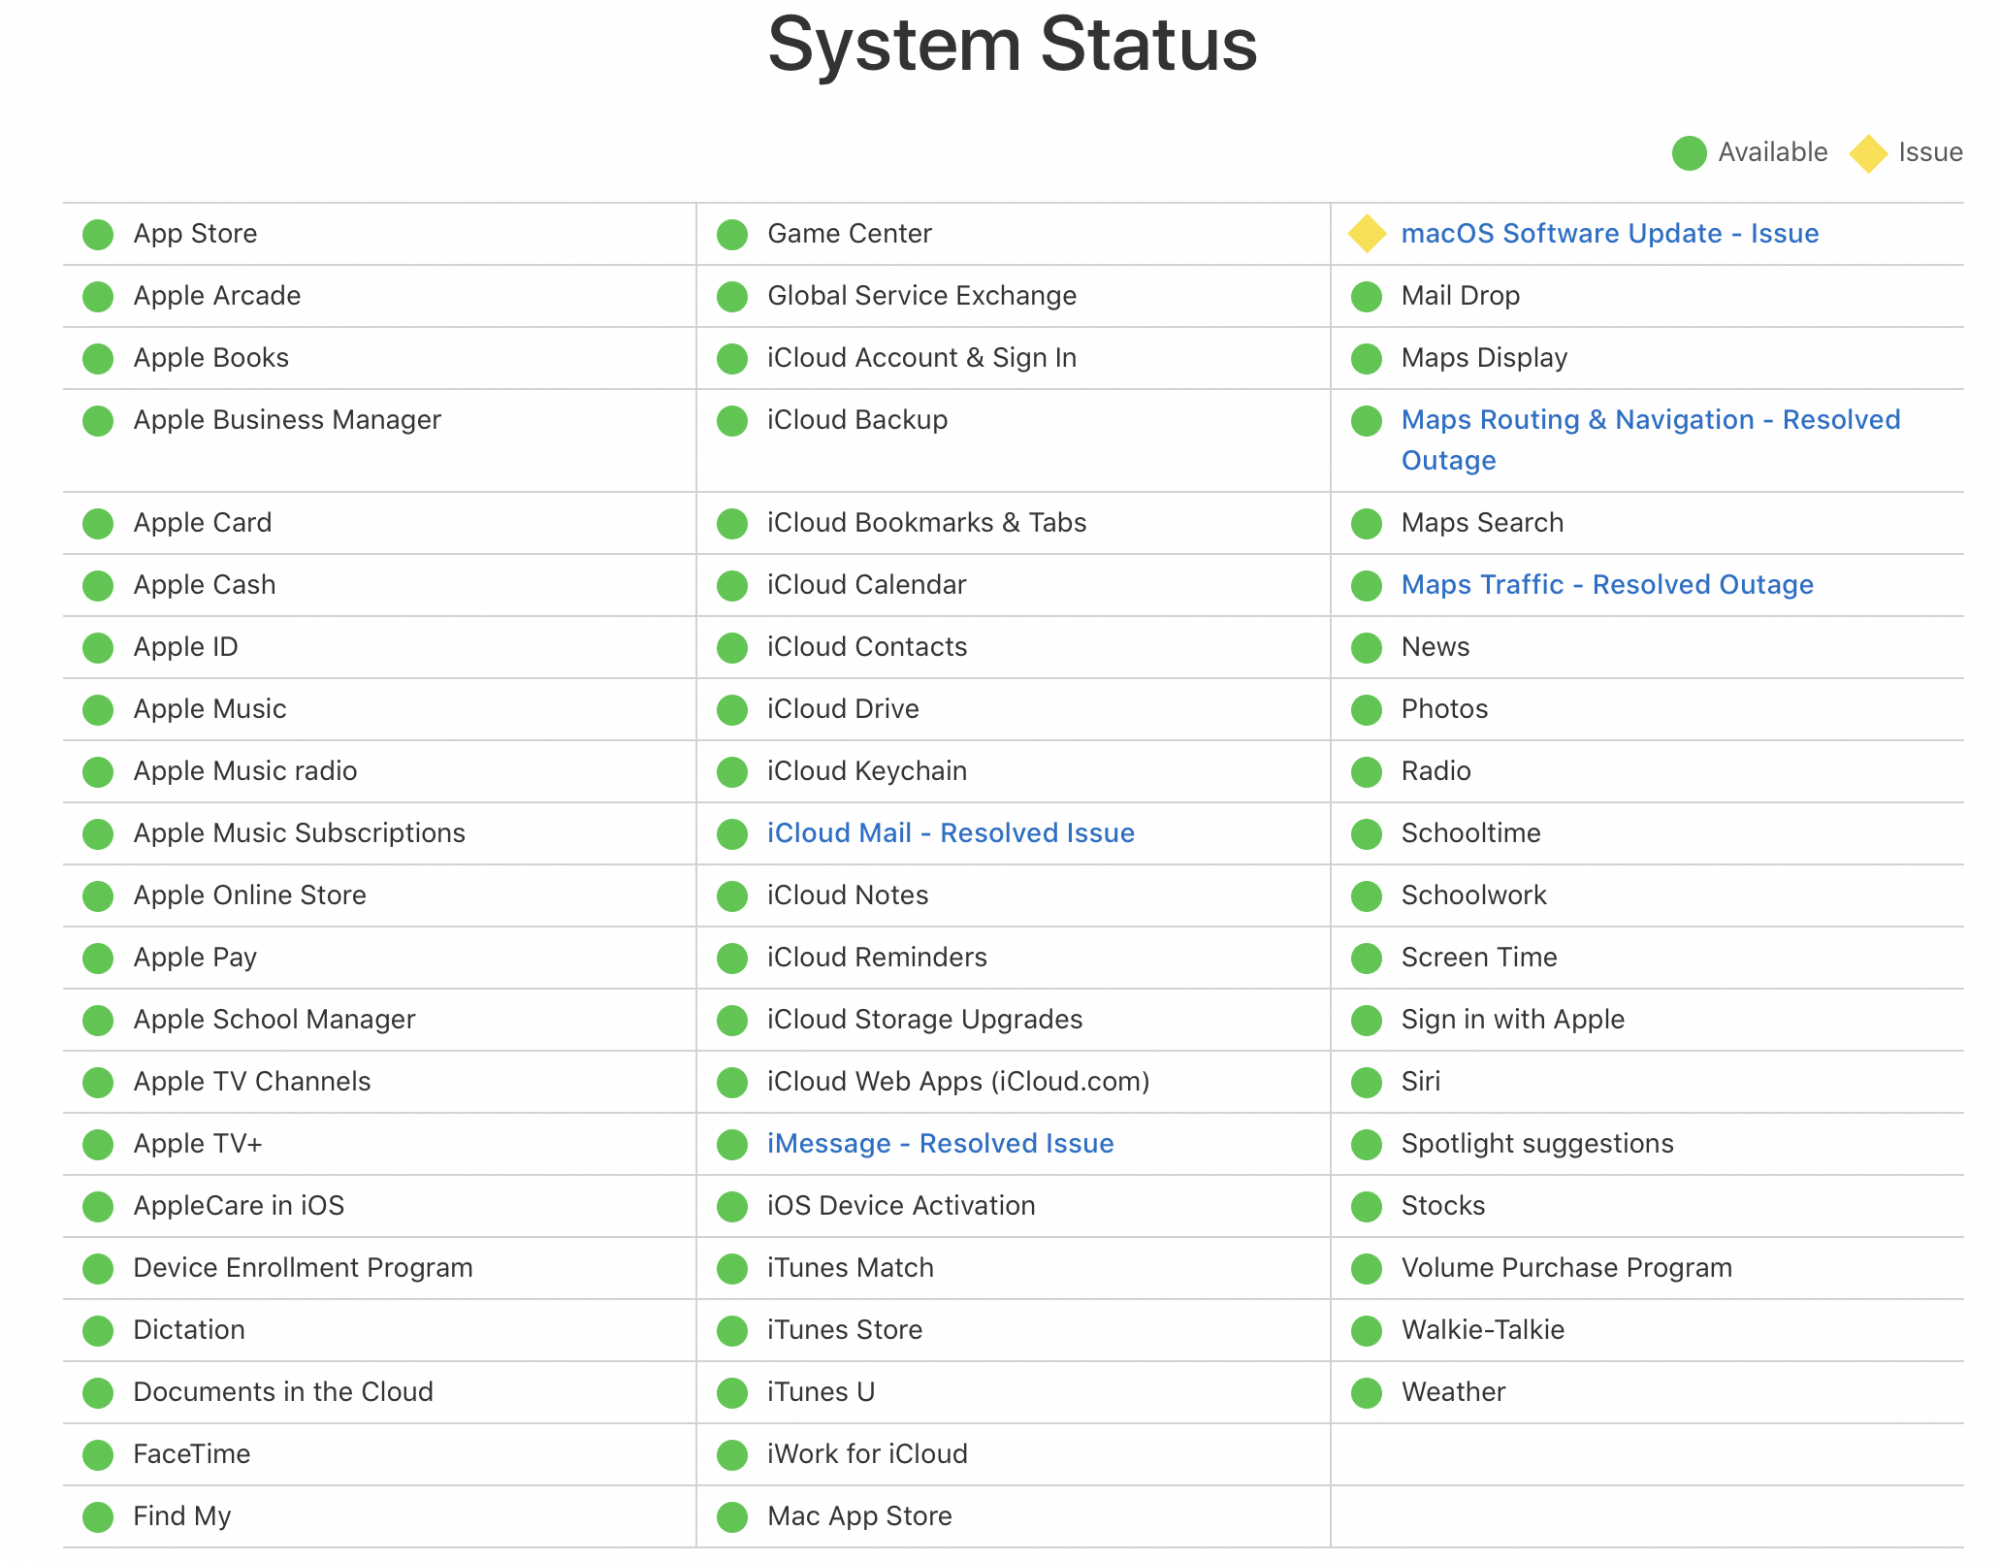Image resolution: width=2000 pixels, height=1562 pixels.
Task: Click the yellow diamond macOS Software Update icon
Action: coord(1366,233)
